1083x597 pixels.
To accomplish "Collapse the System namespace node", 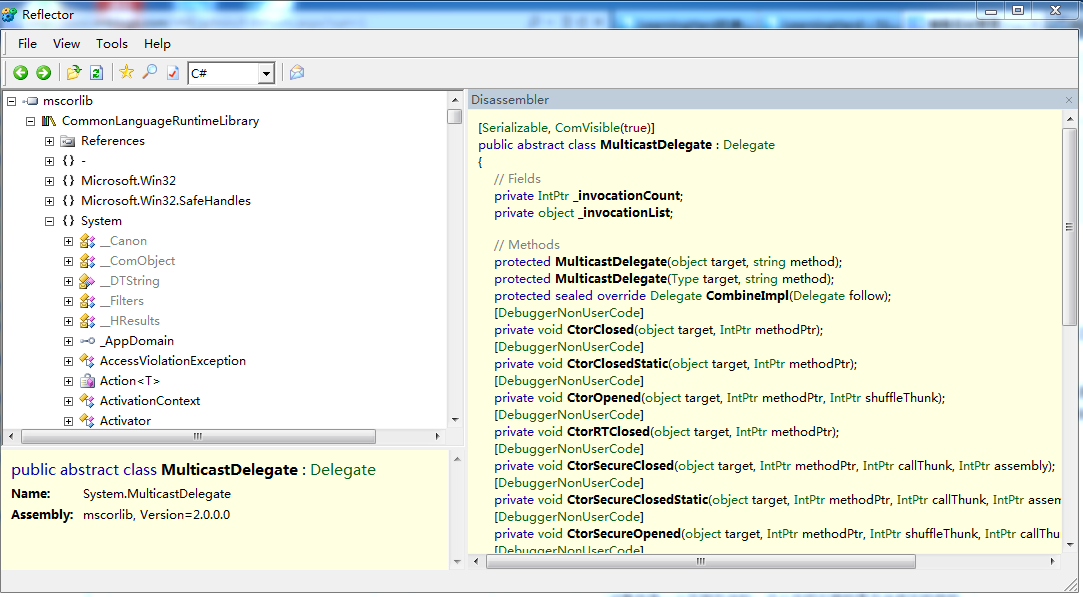I will [x=49, y=221].
